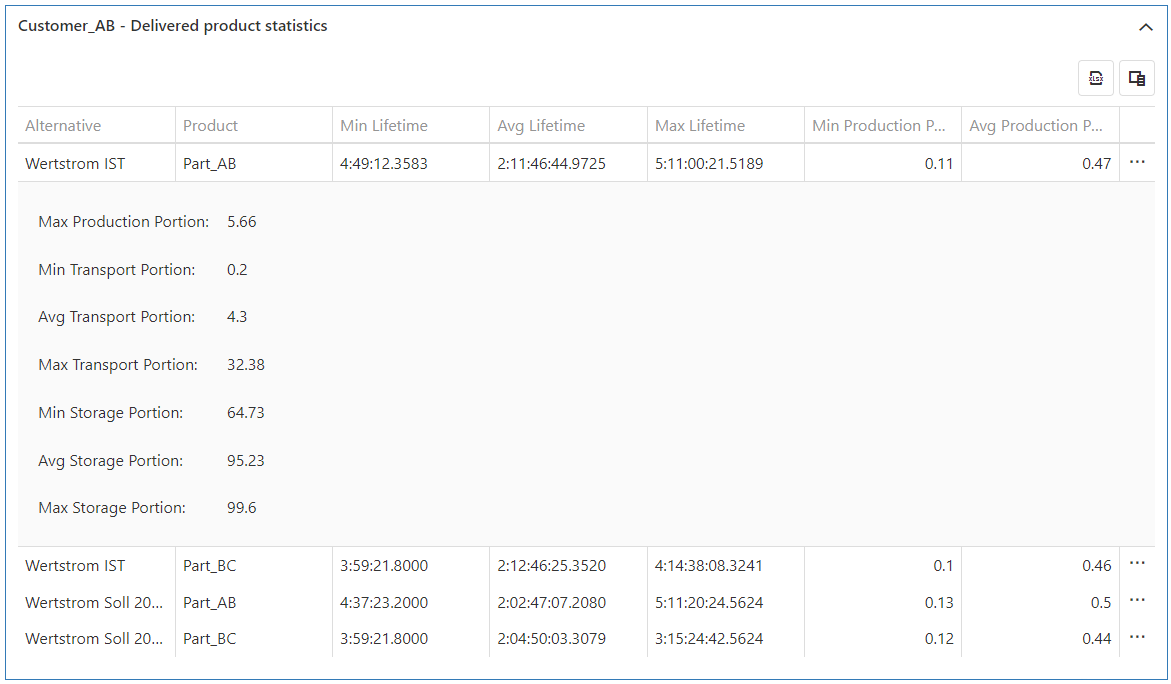Export the statistics table to xlsx
The image size is (1171, 684).
point(1095,77)
